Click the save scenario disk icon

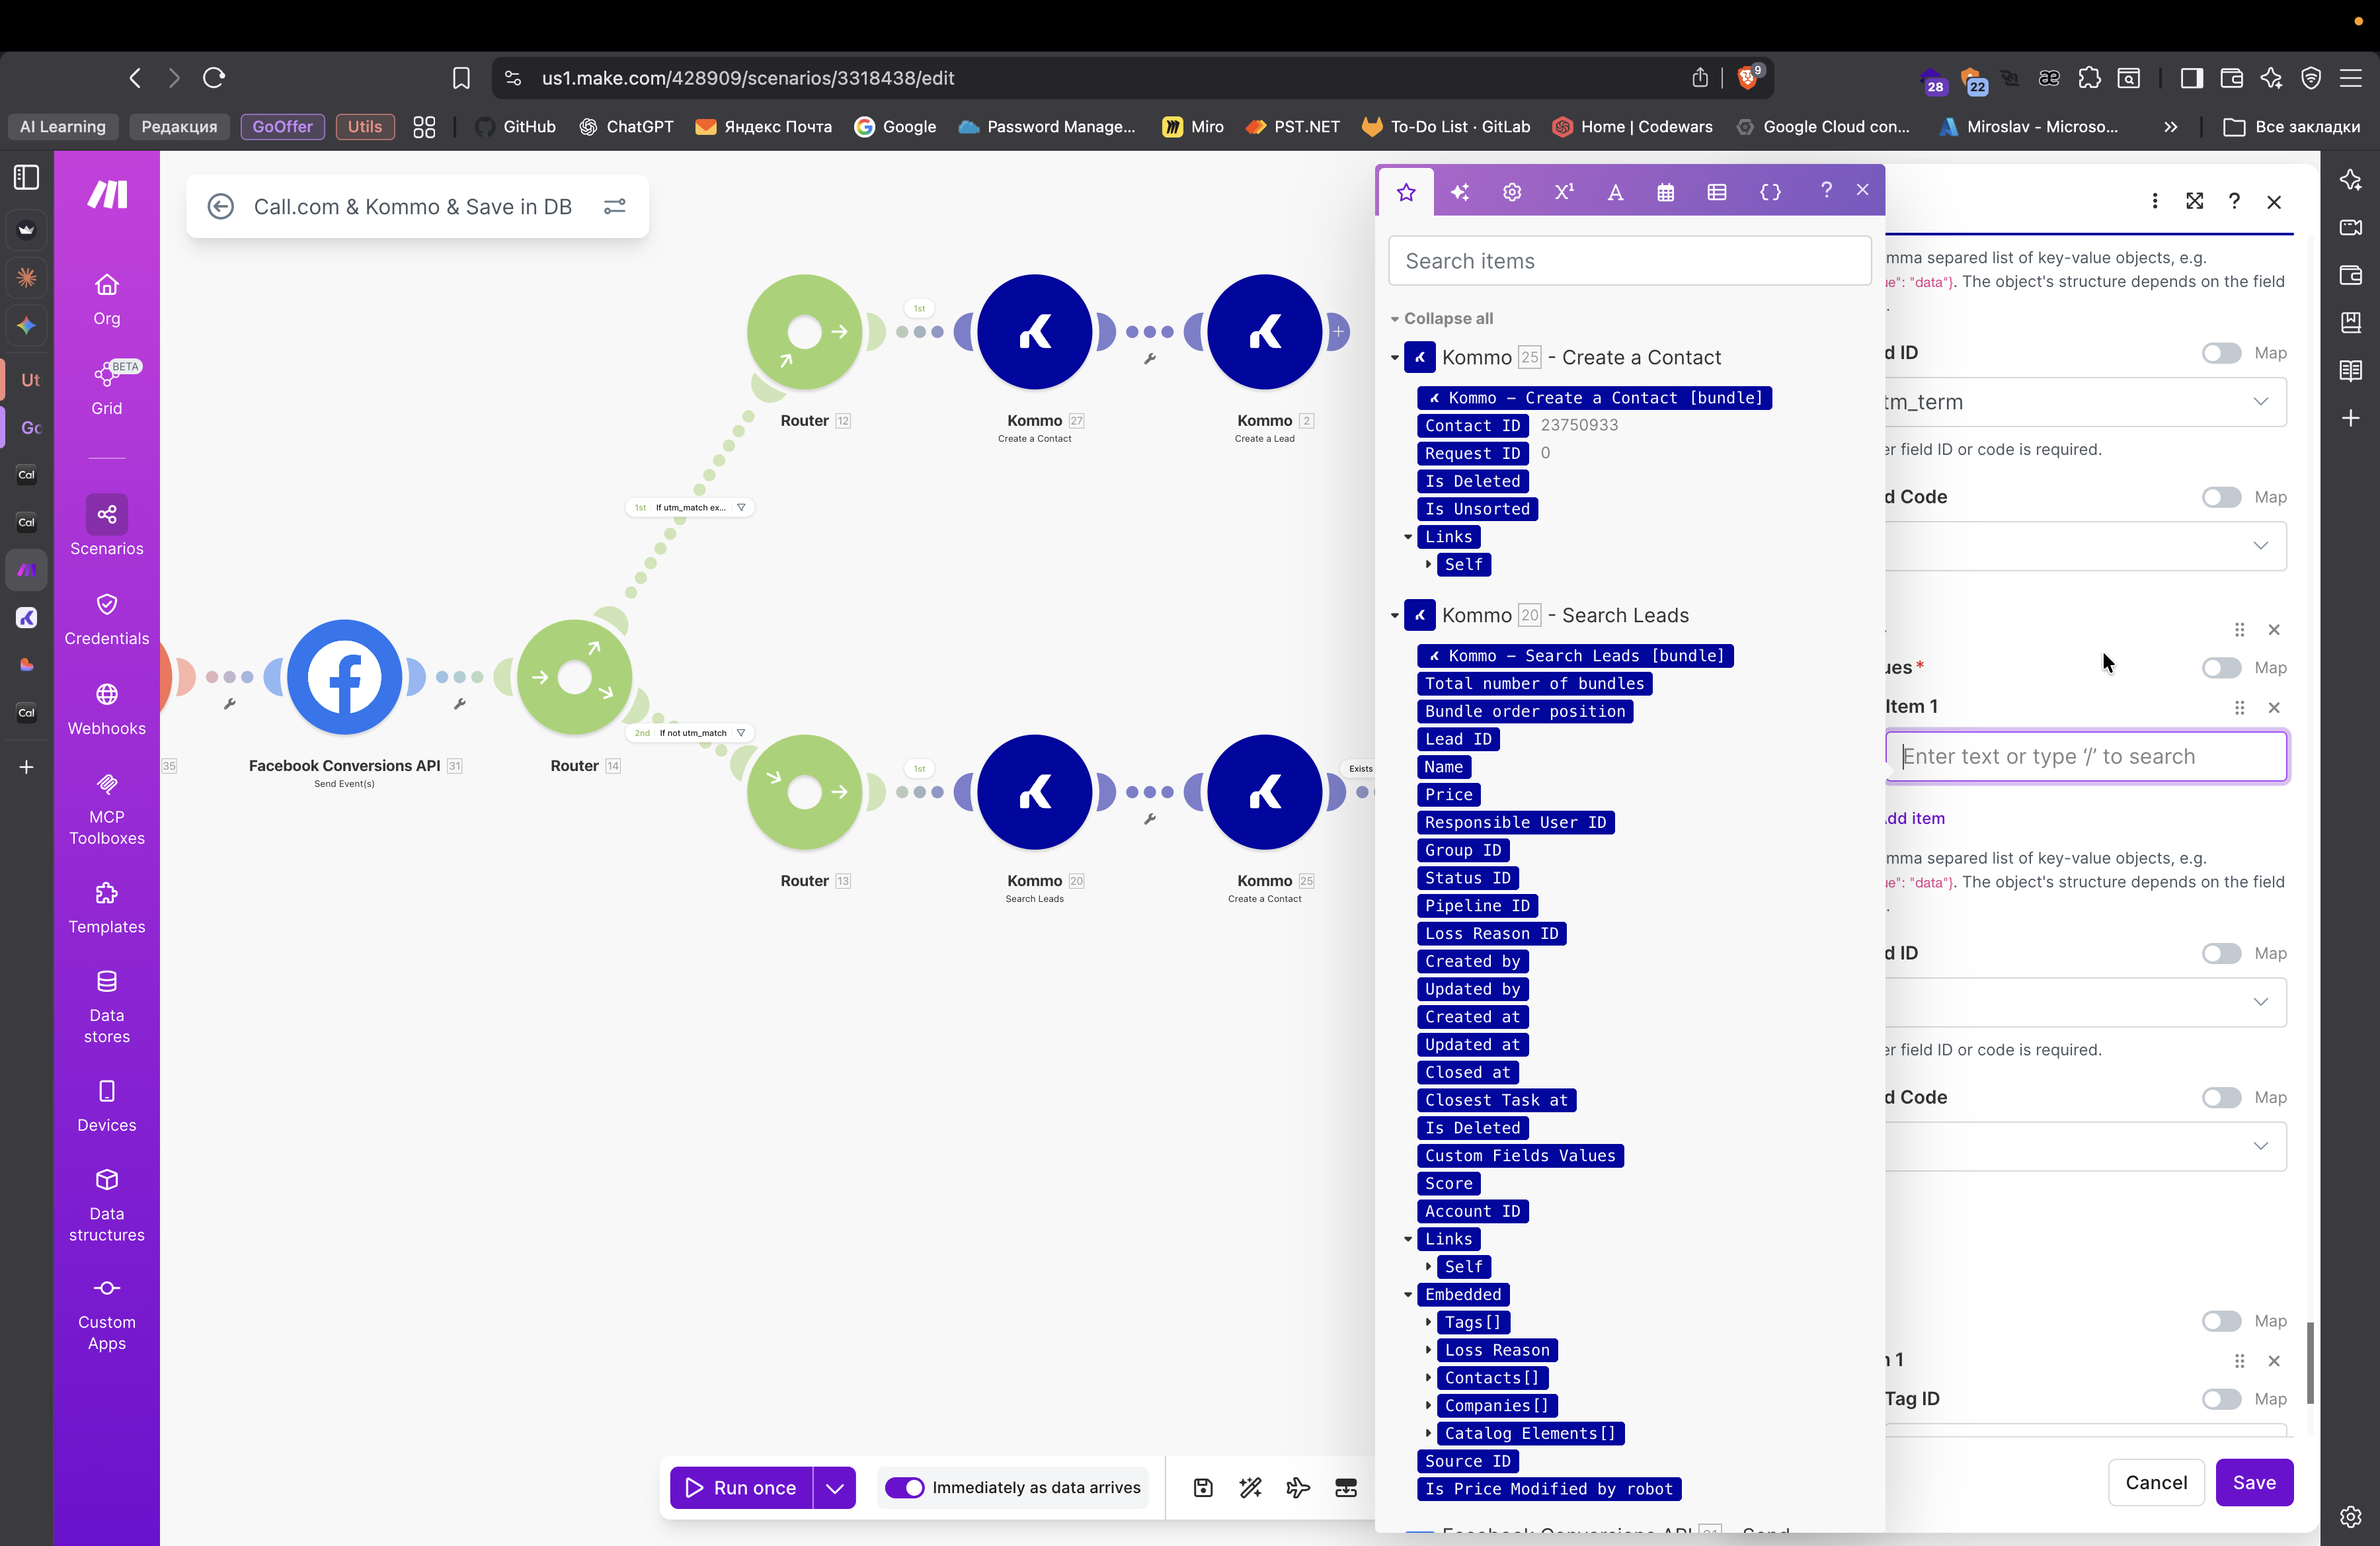pos(1203,1487)
